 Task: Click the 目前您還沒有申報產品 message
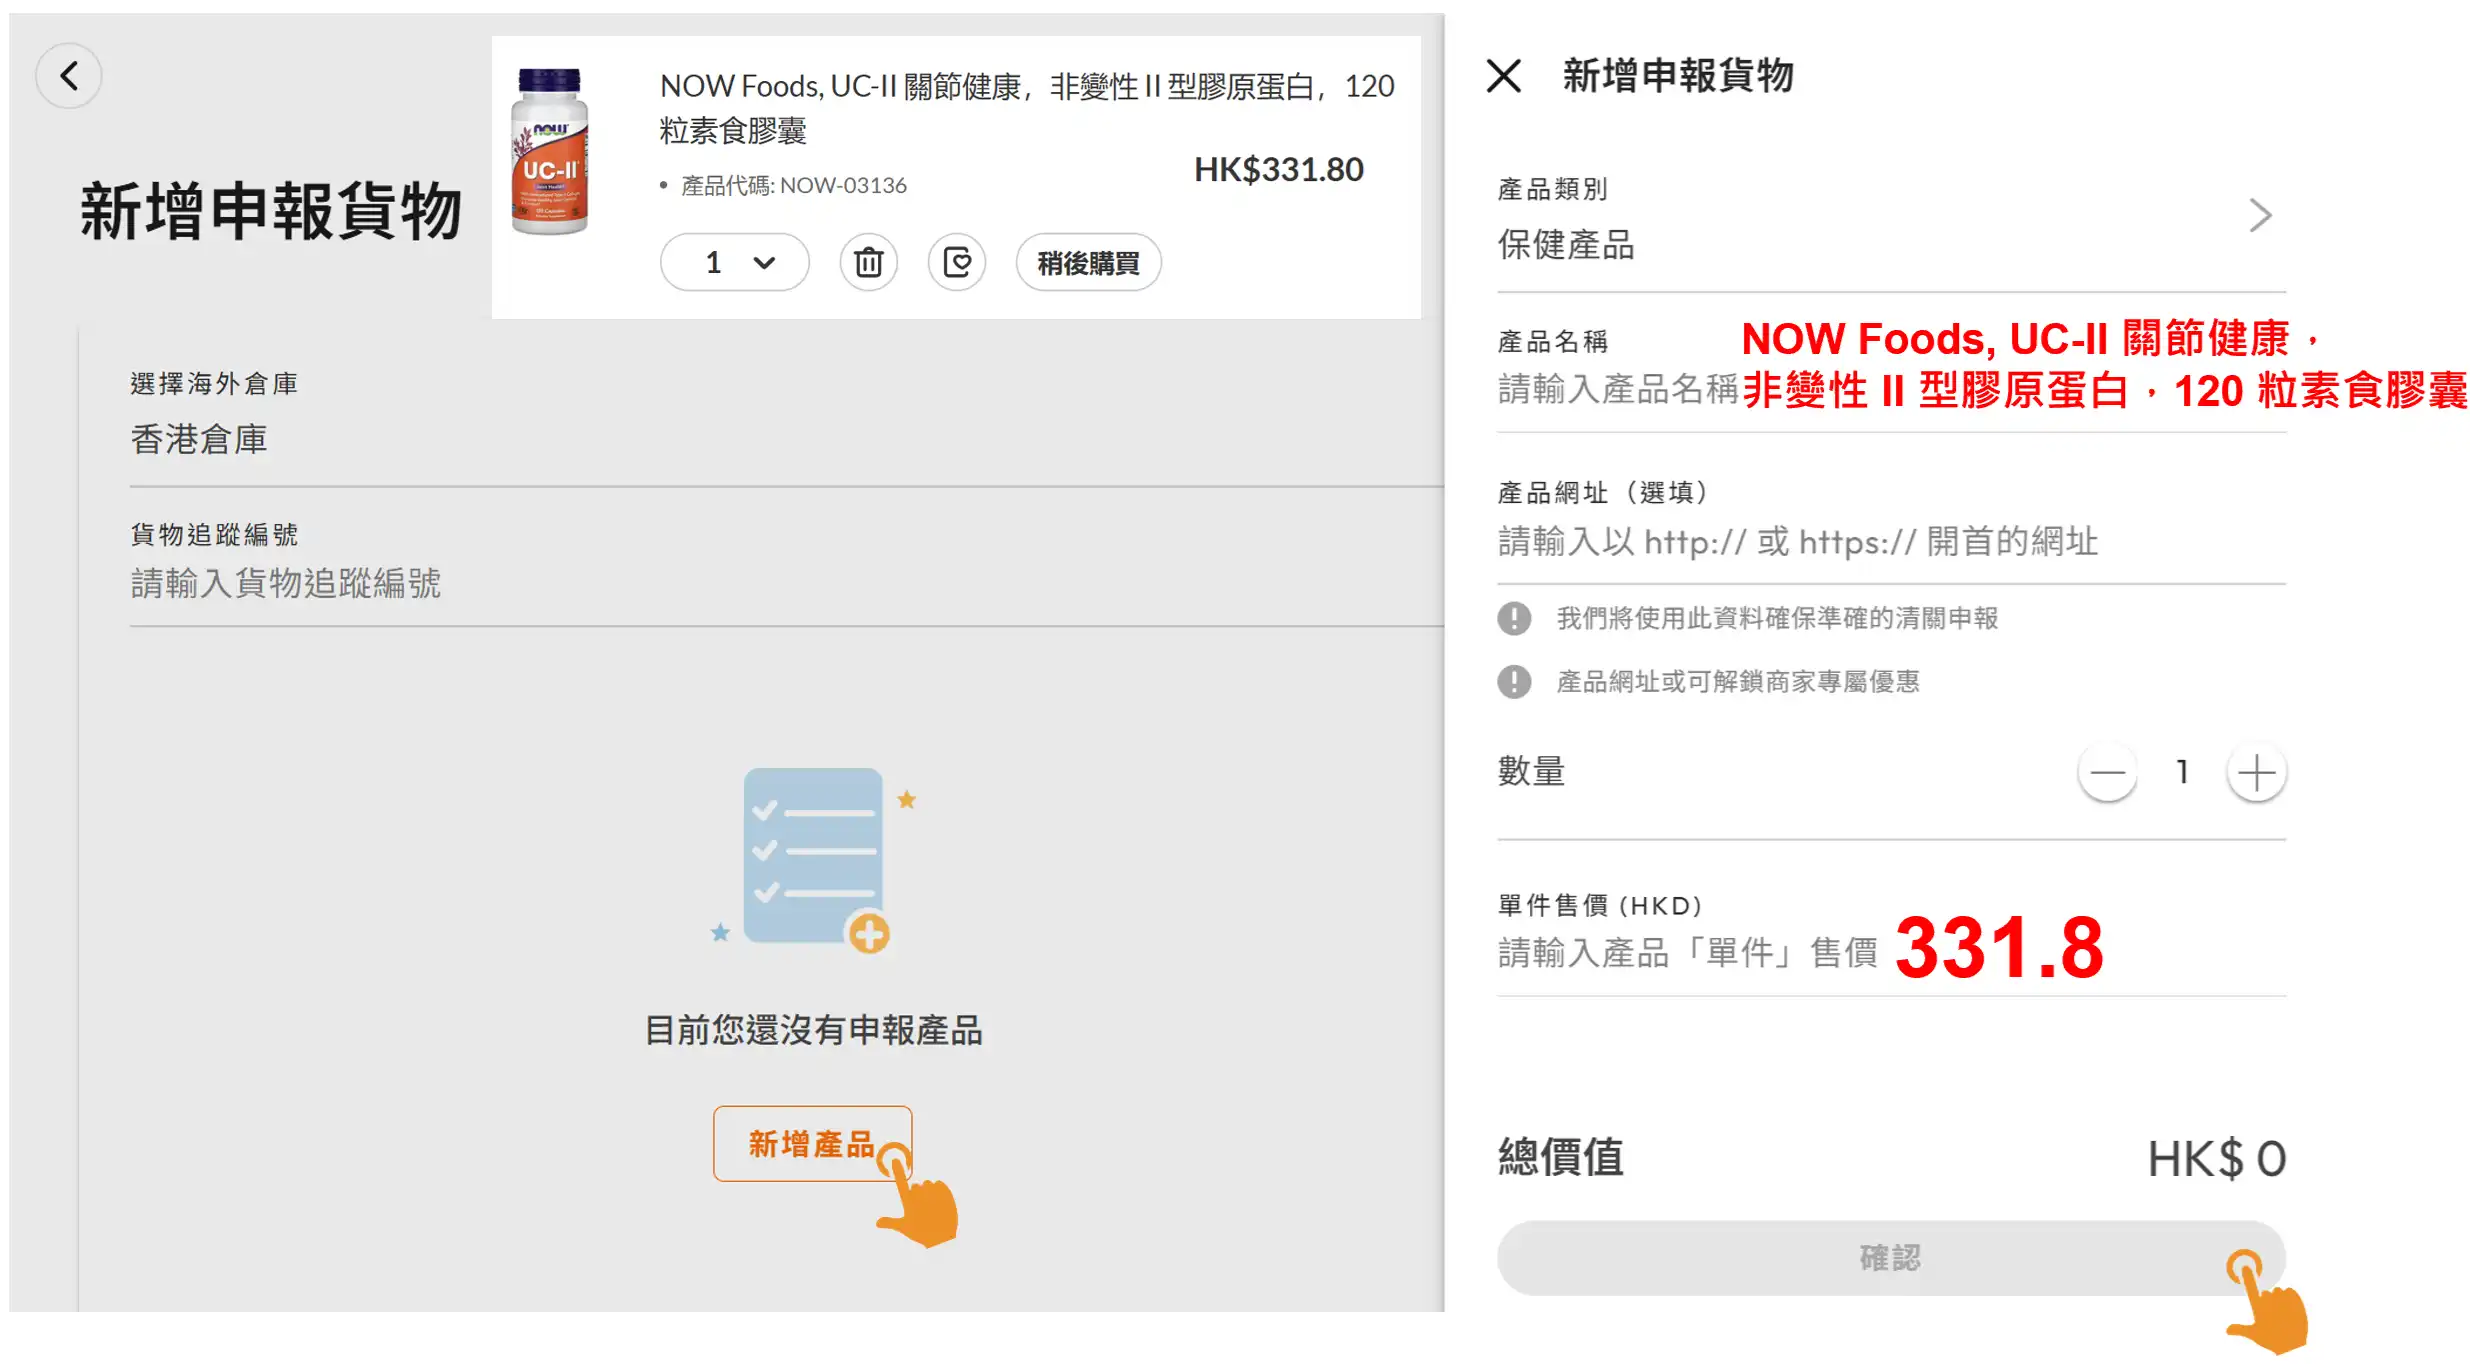(813, 1030)
